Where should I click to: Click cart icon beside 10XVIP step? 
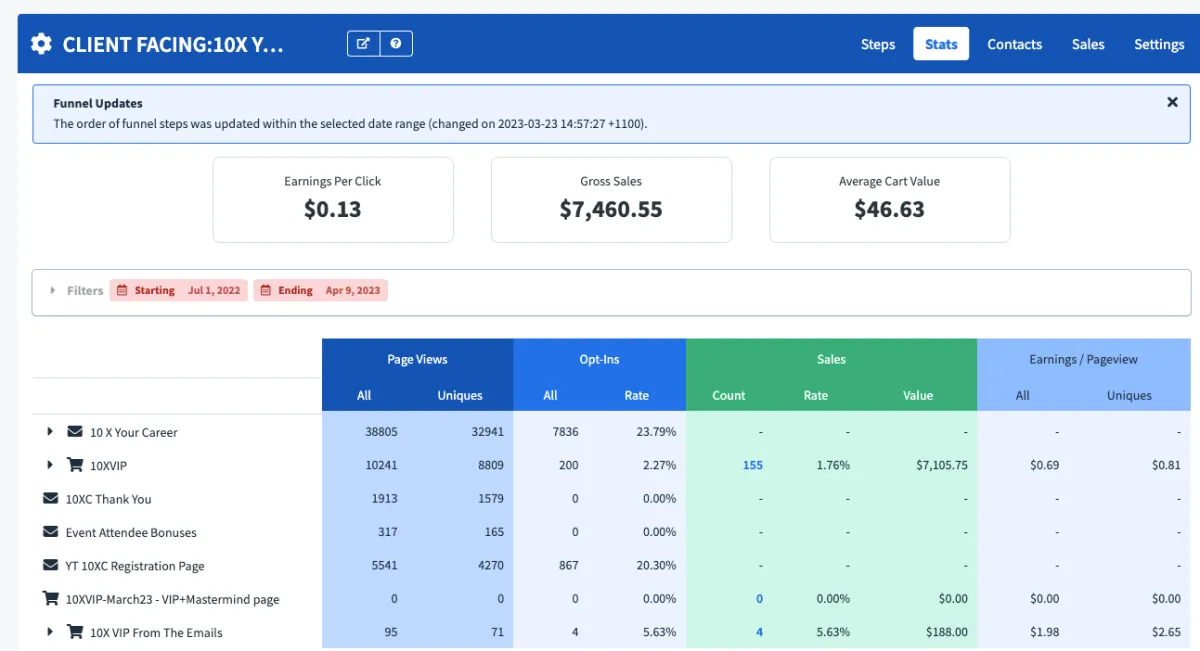(x=75, y=465)
